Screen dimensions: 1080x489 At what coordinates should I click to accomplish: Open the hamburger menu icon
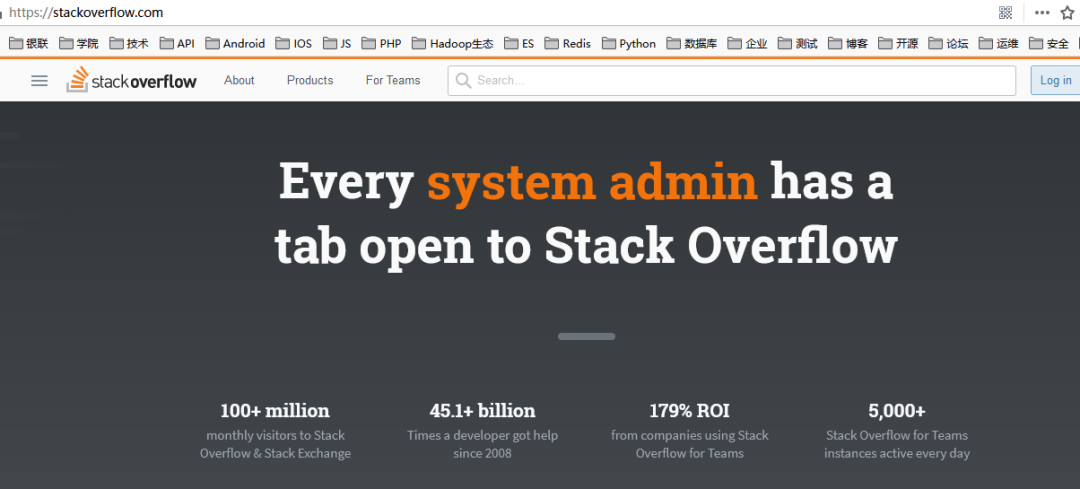[x=40, y=81]
